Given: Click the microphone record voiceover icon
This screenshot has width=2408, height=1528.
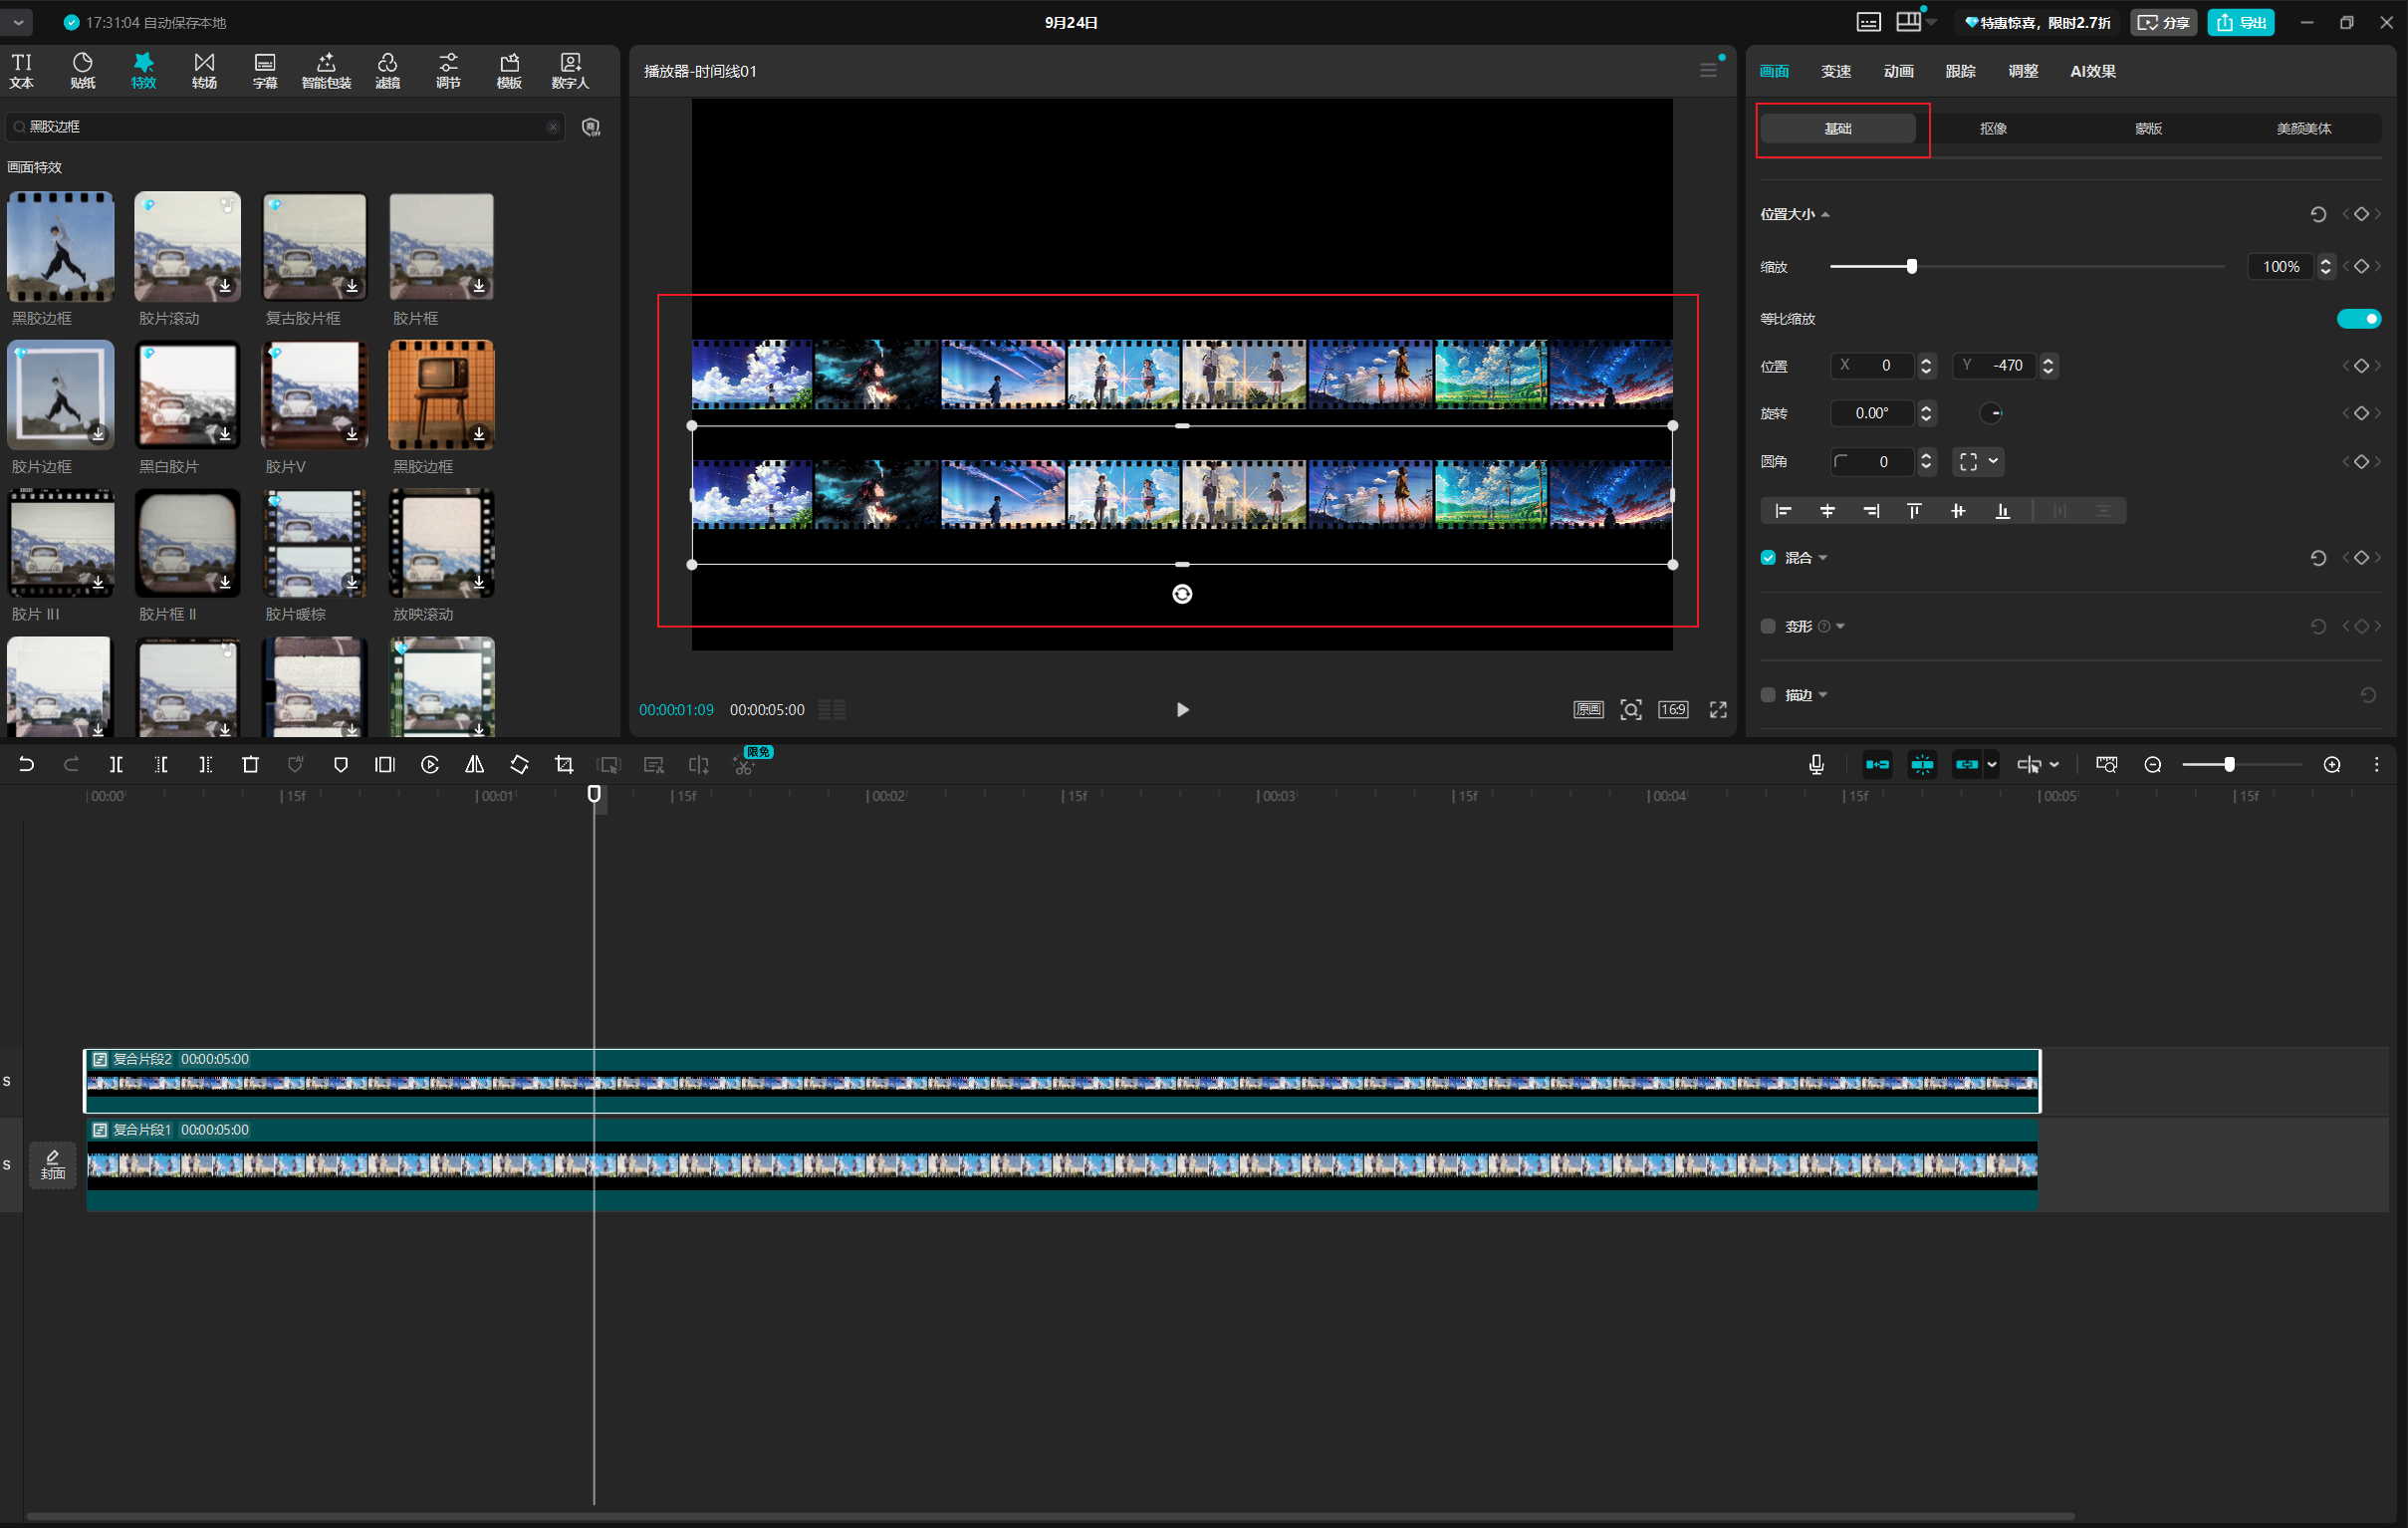Looking at the screenshot, I should pyautogui.click(x=1817, y=765).
